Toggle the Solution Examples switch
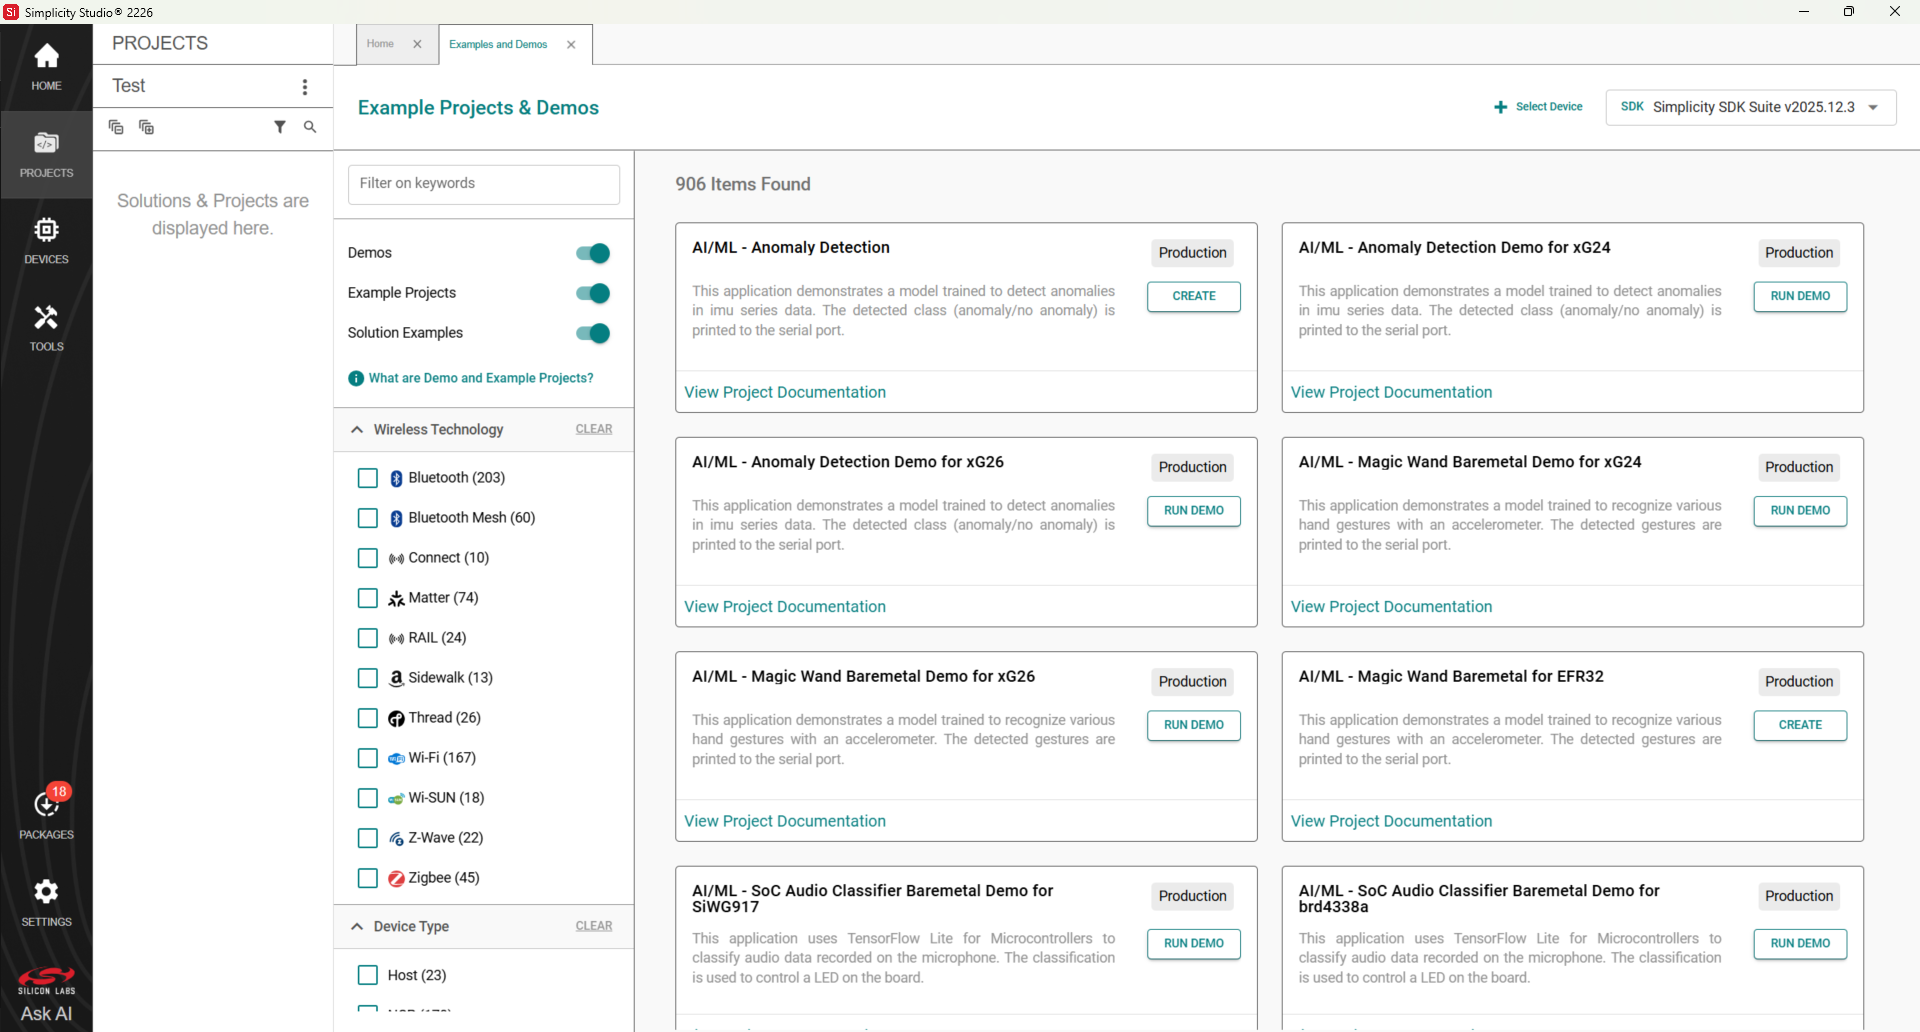Screen dimensions: 1920x1032 [593, 333]
